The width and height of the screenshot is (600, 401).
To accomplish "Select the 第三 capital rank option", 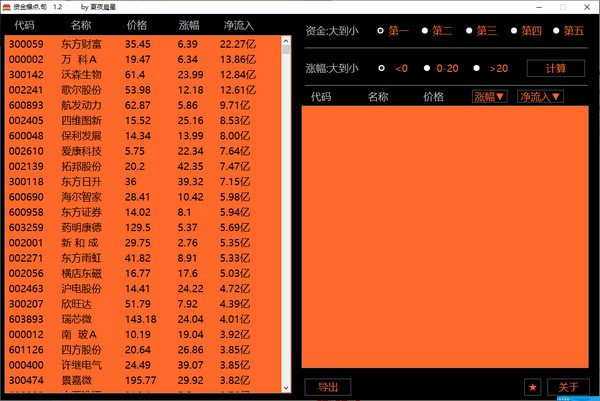I will click(481, 31).
